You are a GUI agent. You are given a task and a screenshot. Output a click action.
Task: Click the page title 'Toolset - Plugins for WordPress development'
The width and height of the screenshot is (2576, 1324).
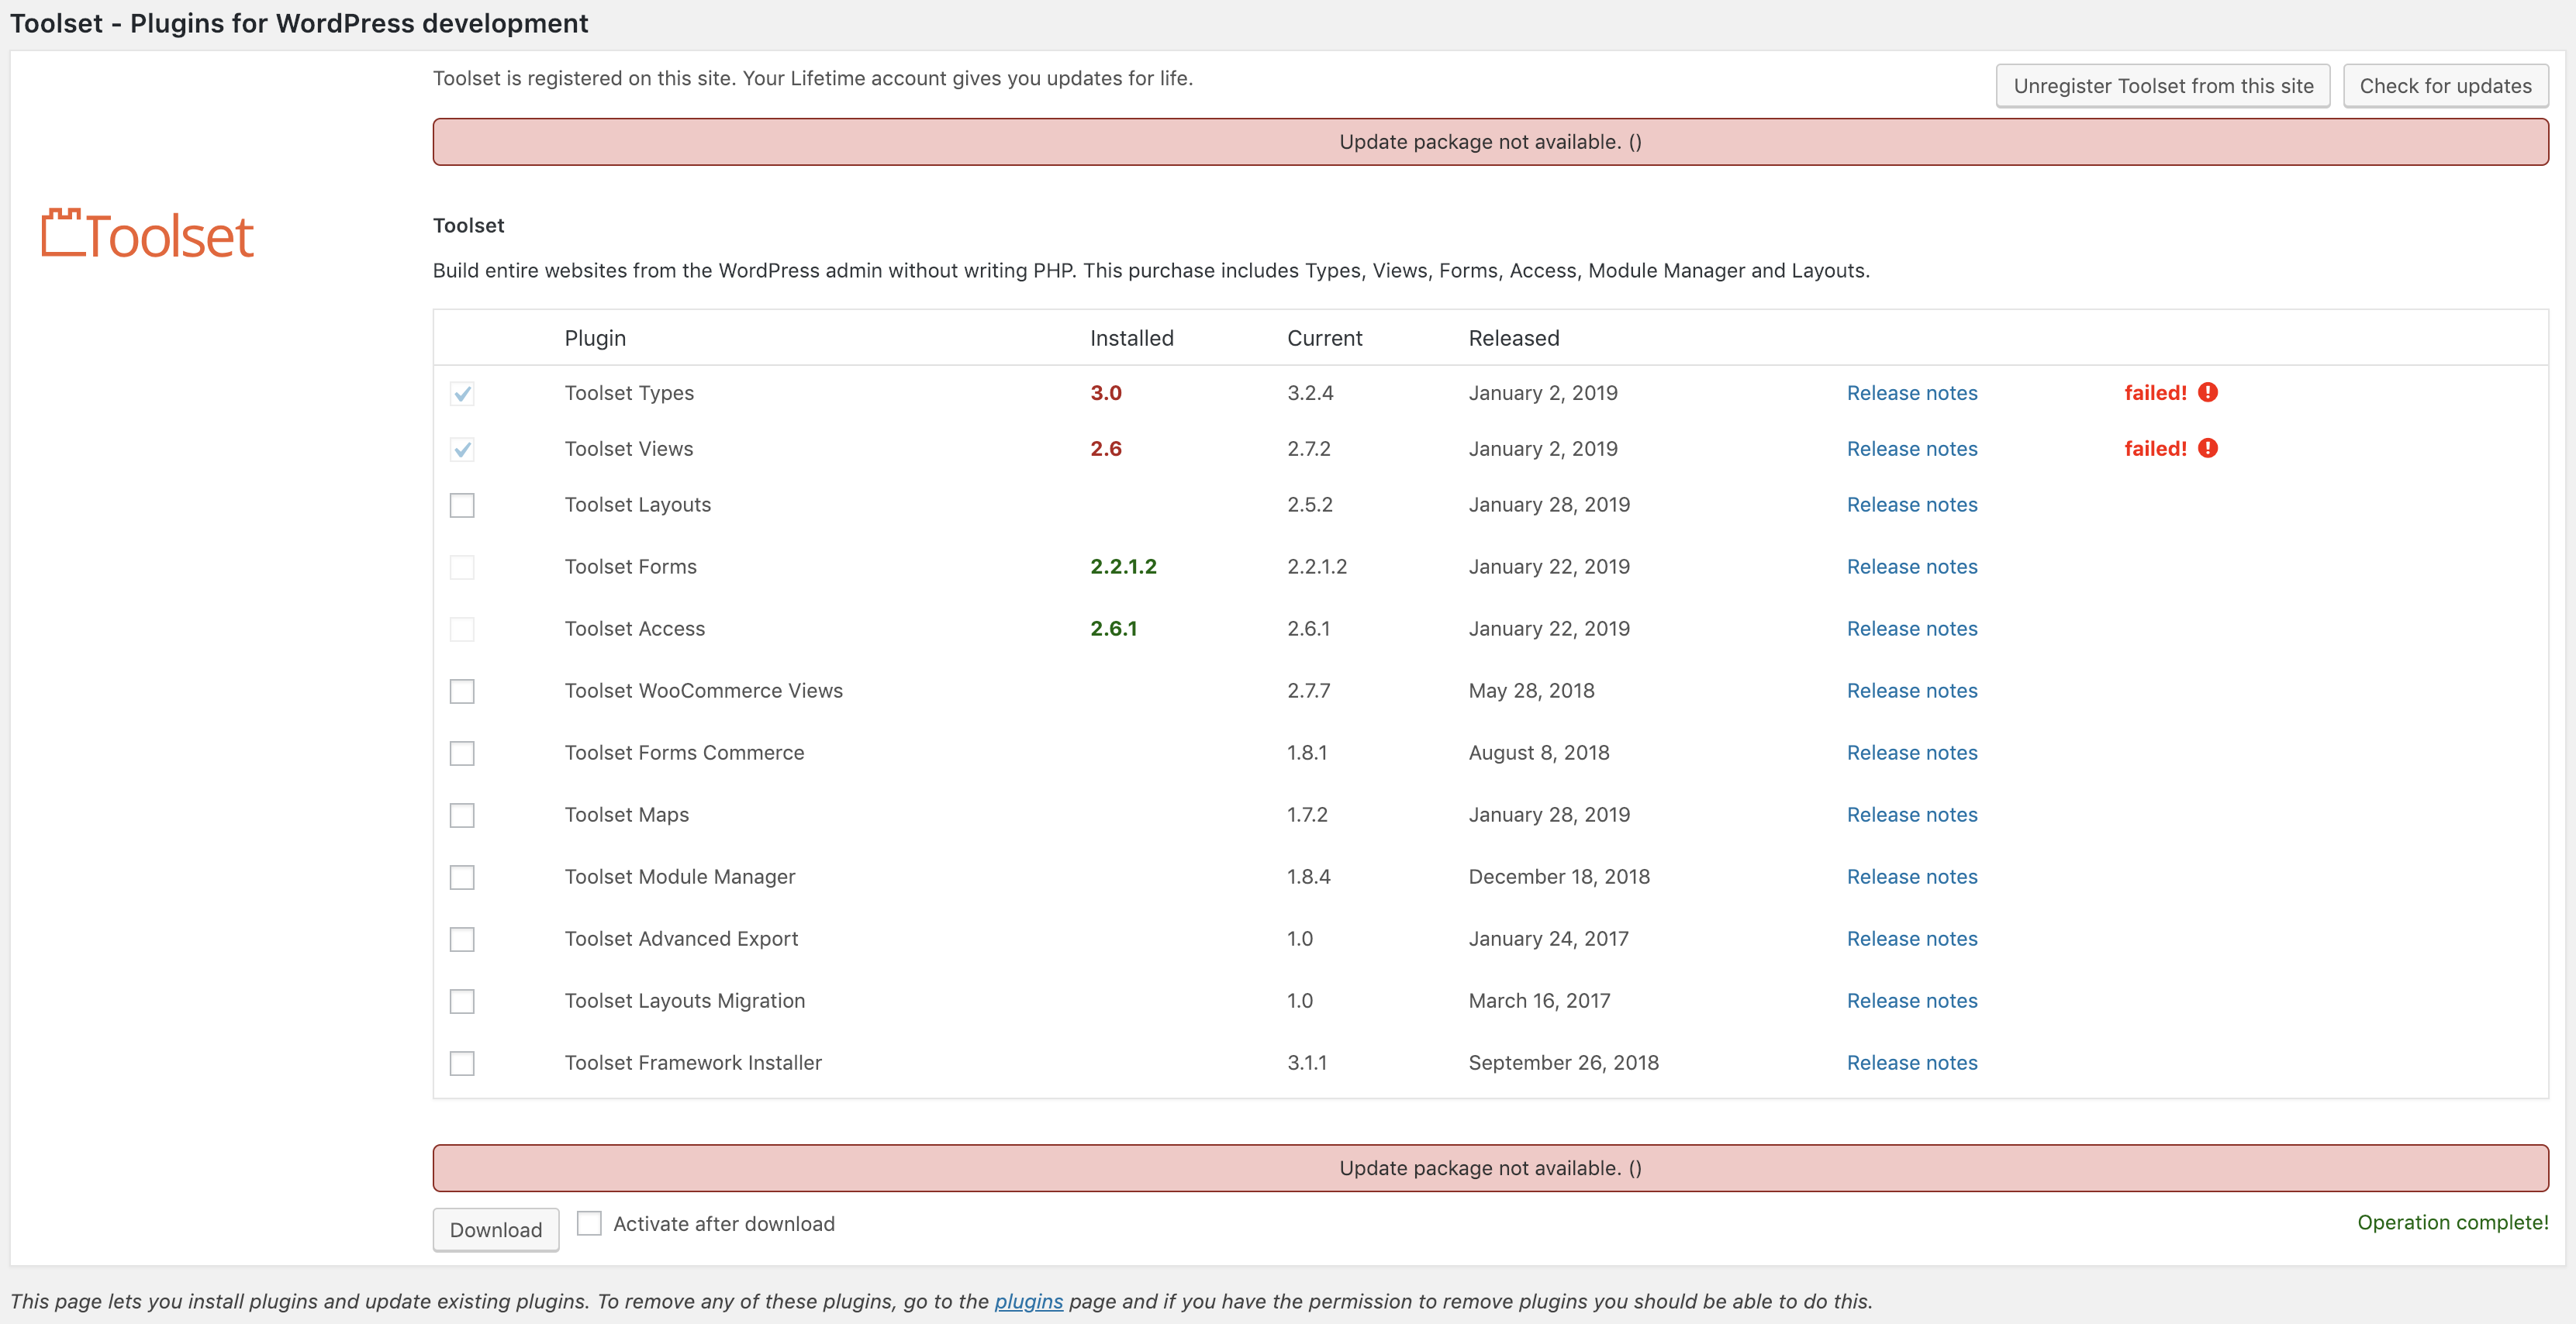299,23
